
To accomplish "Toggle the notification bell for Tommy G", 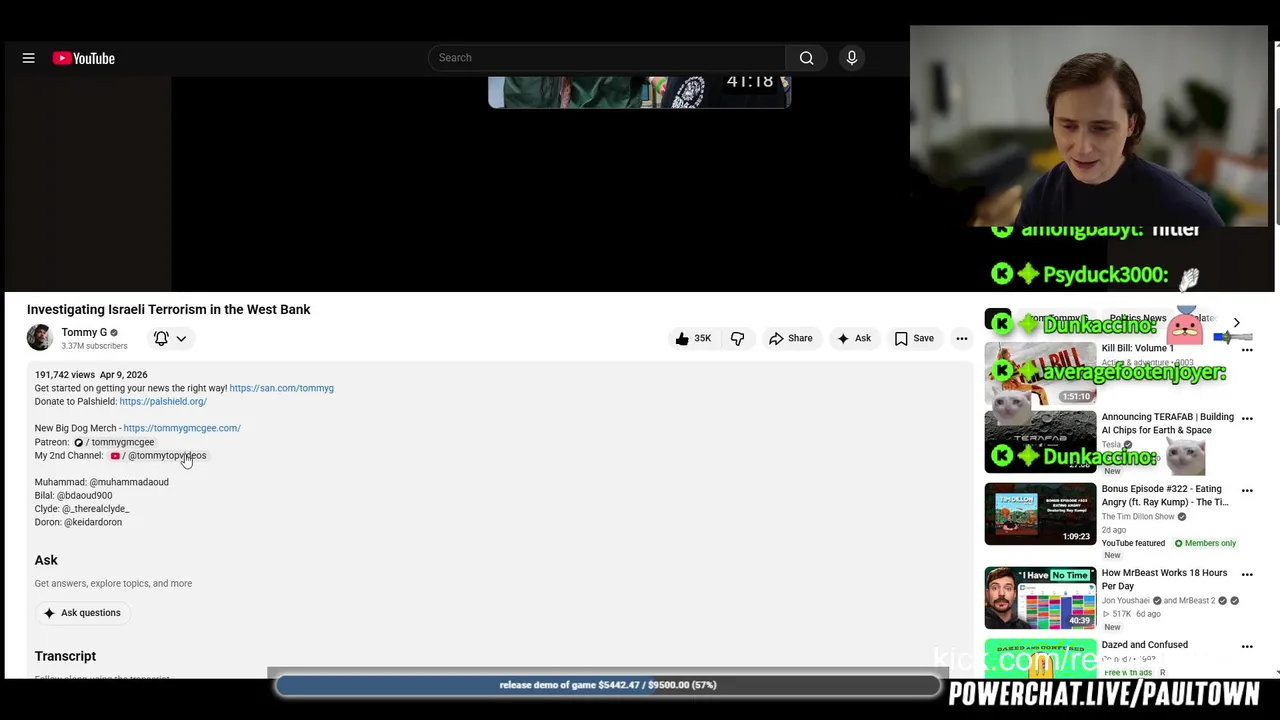I will tap(161, 338).
